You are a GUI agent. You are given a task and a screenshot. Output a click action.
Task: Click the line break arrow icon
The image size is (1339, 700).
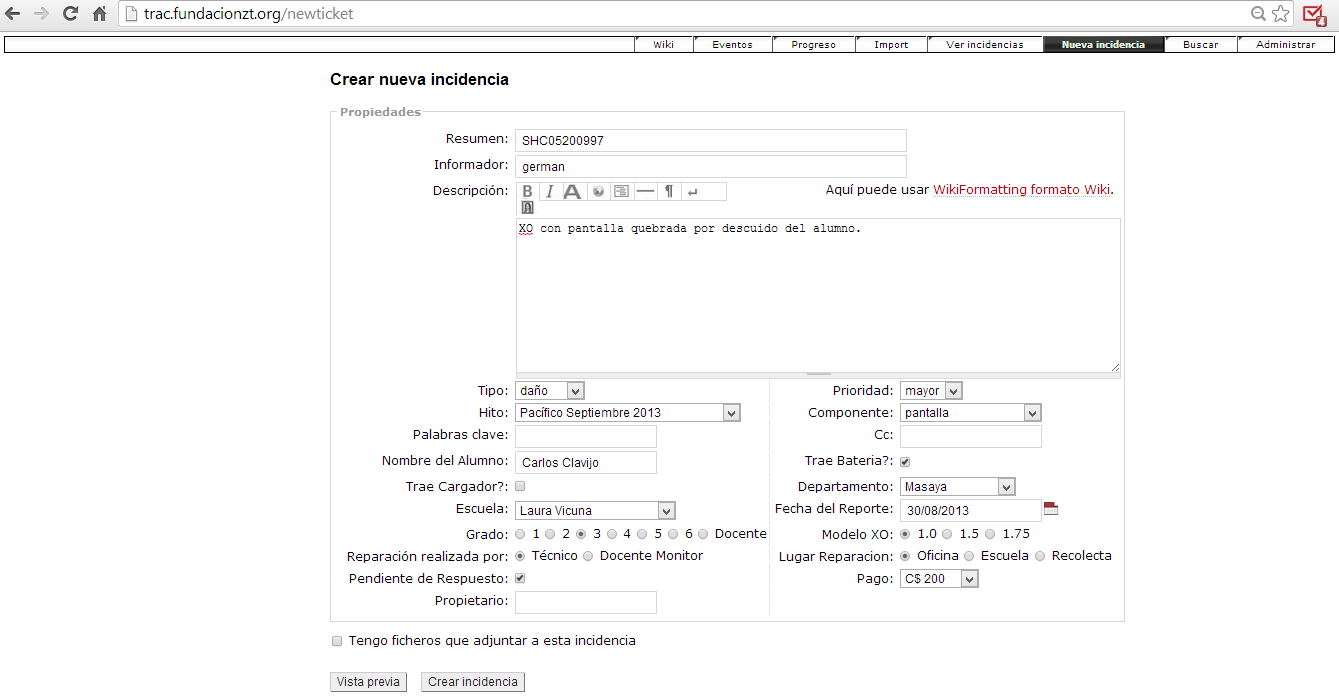692,191
